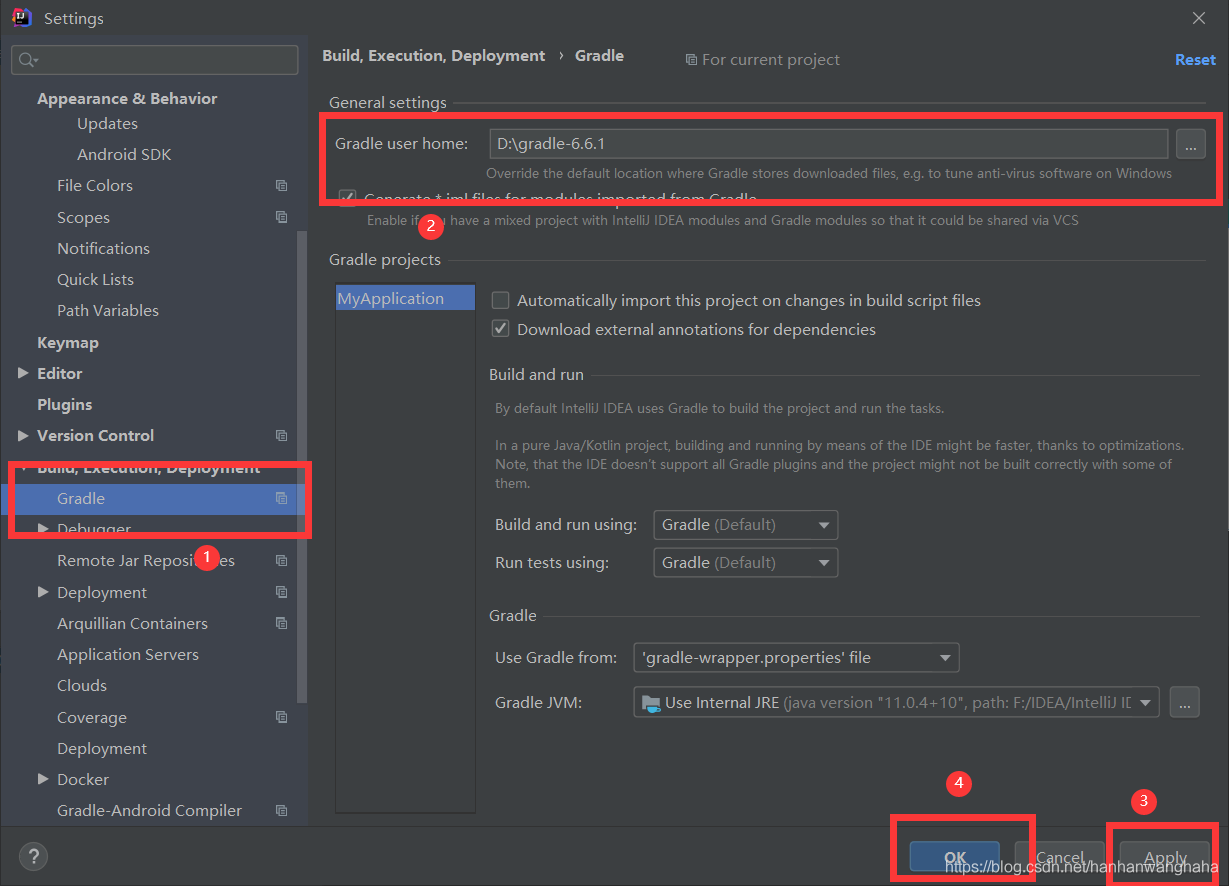Screen dimensions: 1229x886
Task: Click per-project icon beside Scopes
Action: tap(281, 217)
